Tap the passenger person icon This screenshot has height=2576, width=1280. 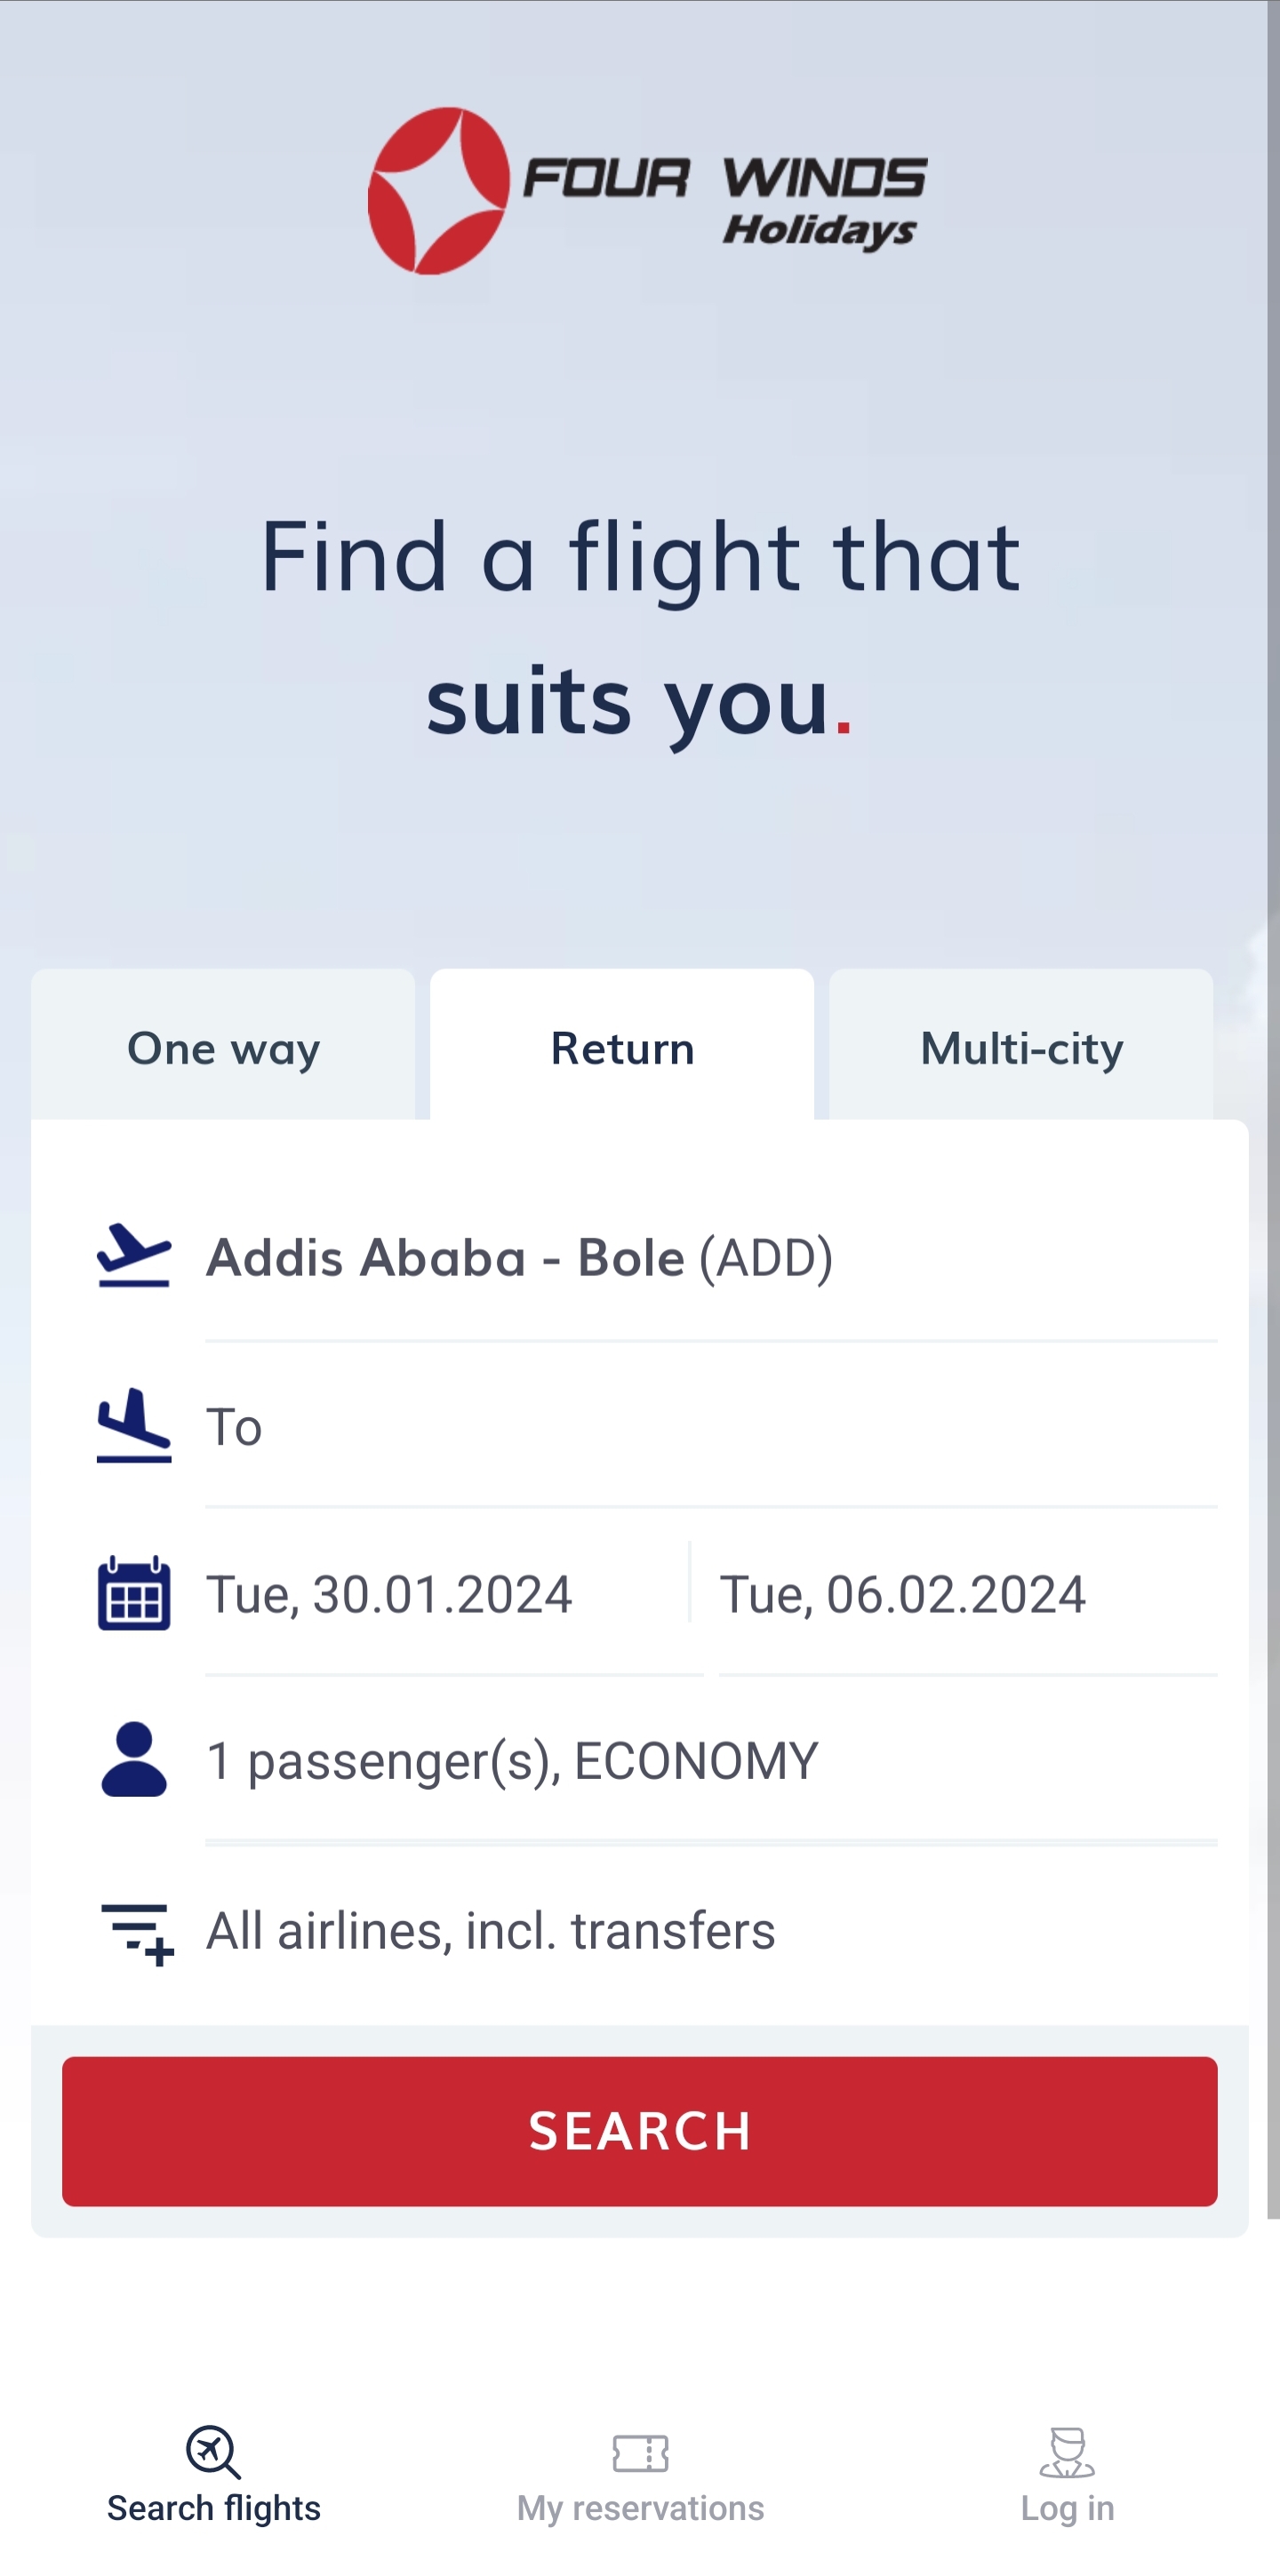(x=134, y=1760)
